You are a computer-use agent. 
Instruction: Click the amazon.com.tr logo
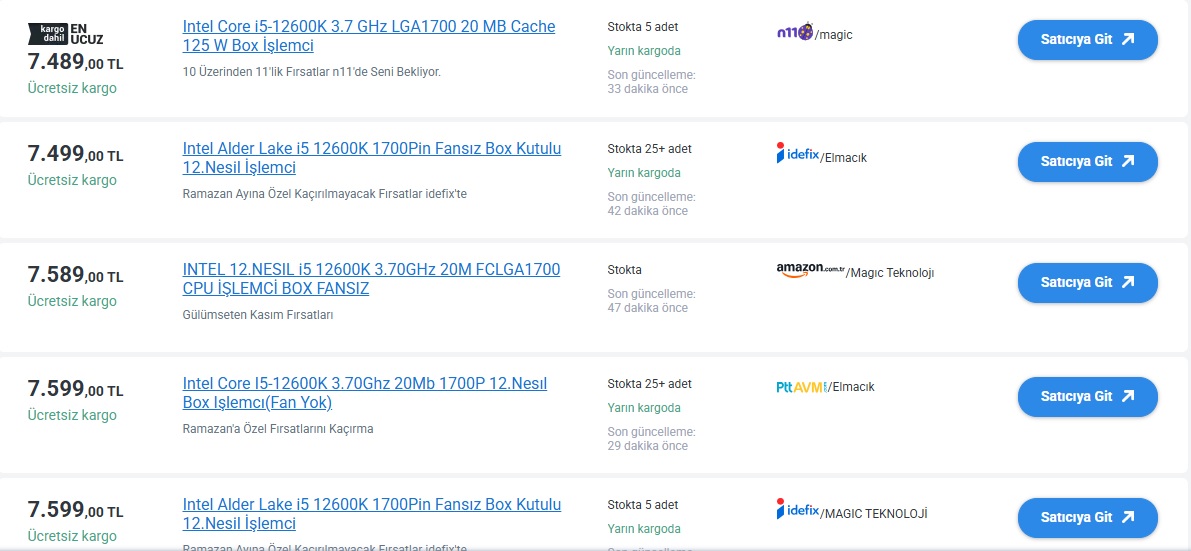[810, 270]
